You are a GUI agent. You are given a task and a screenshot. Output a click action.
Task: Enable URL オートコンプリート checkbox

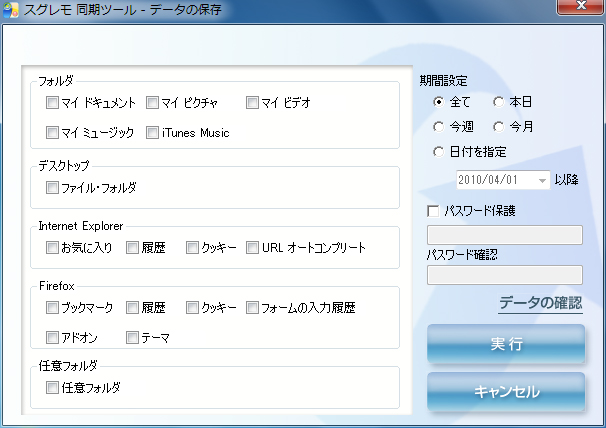[252, 248]
